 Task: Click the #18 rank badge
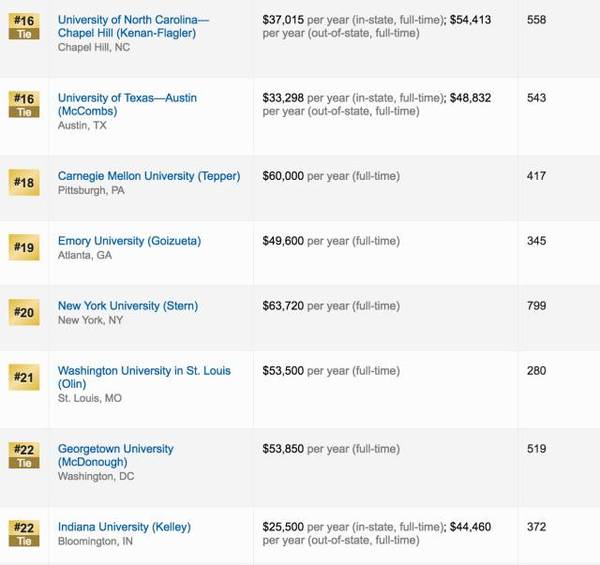tap(24, 182)
